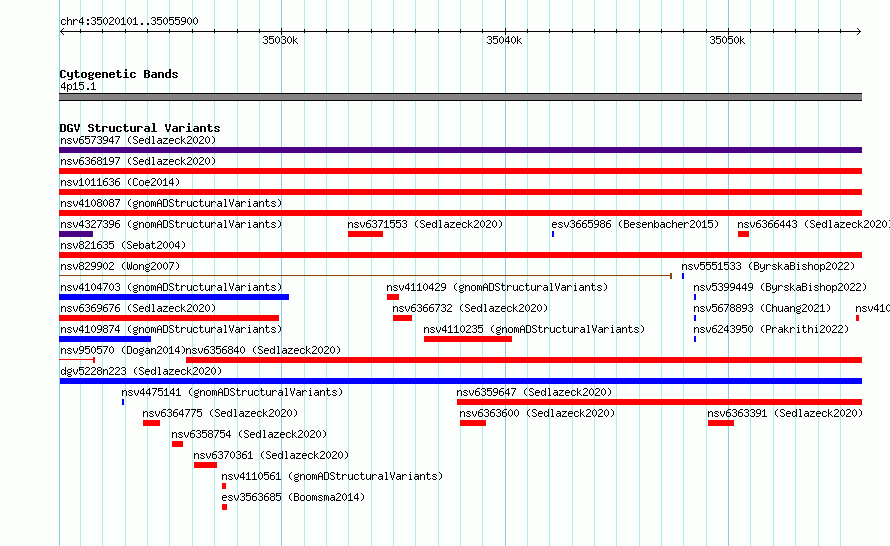This screenshot has width=890, height=546.
Task: Open nsv5551533 (ByrskaBishop2022) label
Action: 768,266
